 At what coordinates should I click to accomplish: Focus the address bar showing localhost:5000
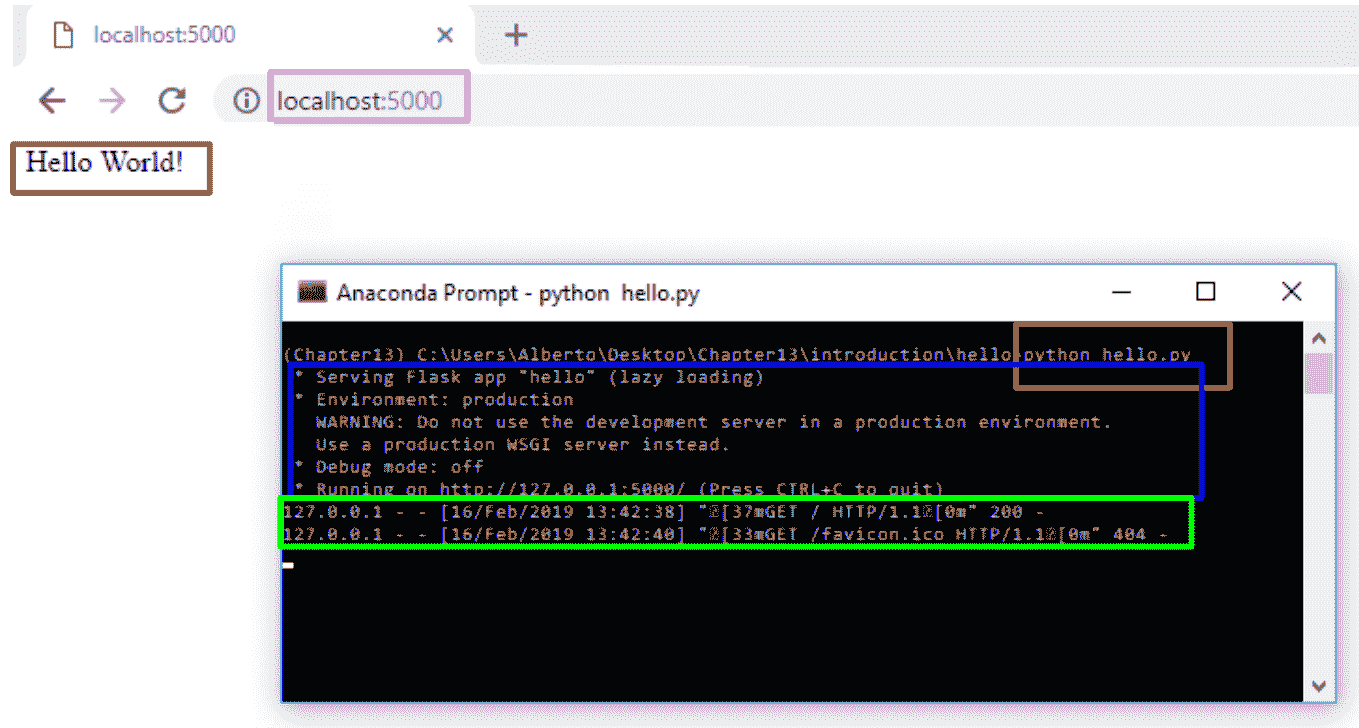[360, 100]
